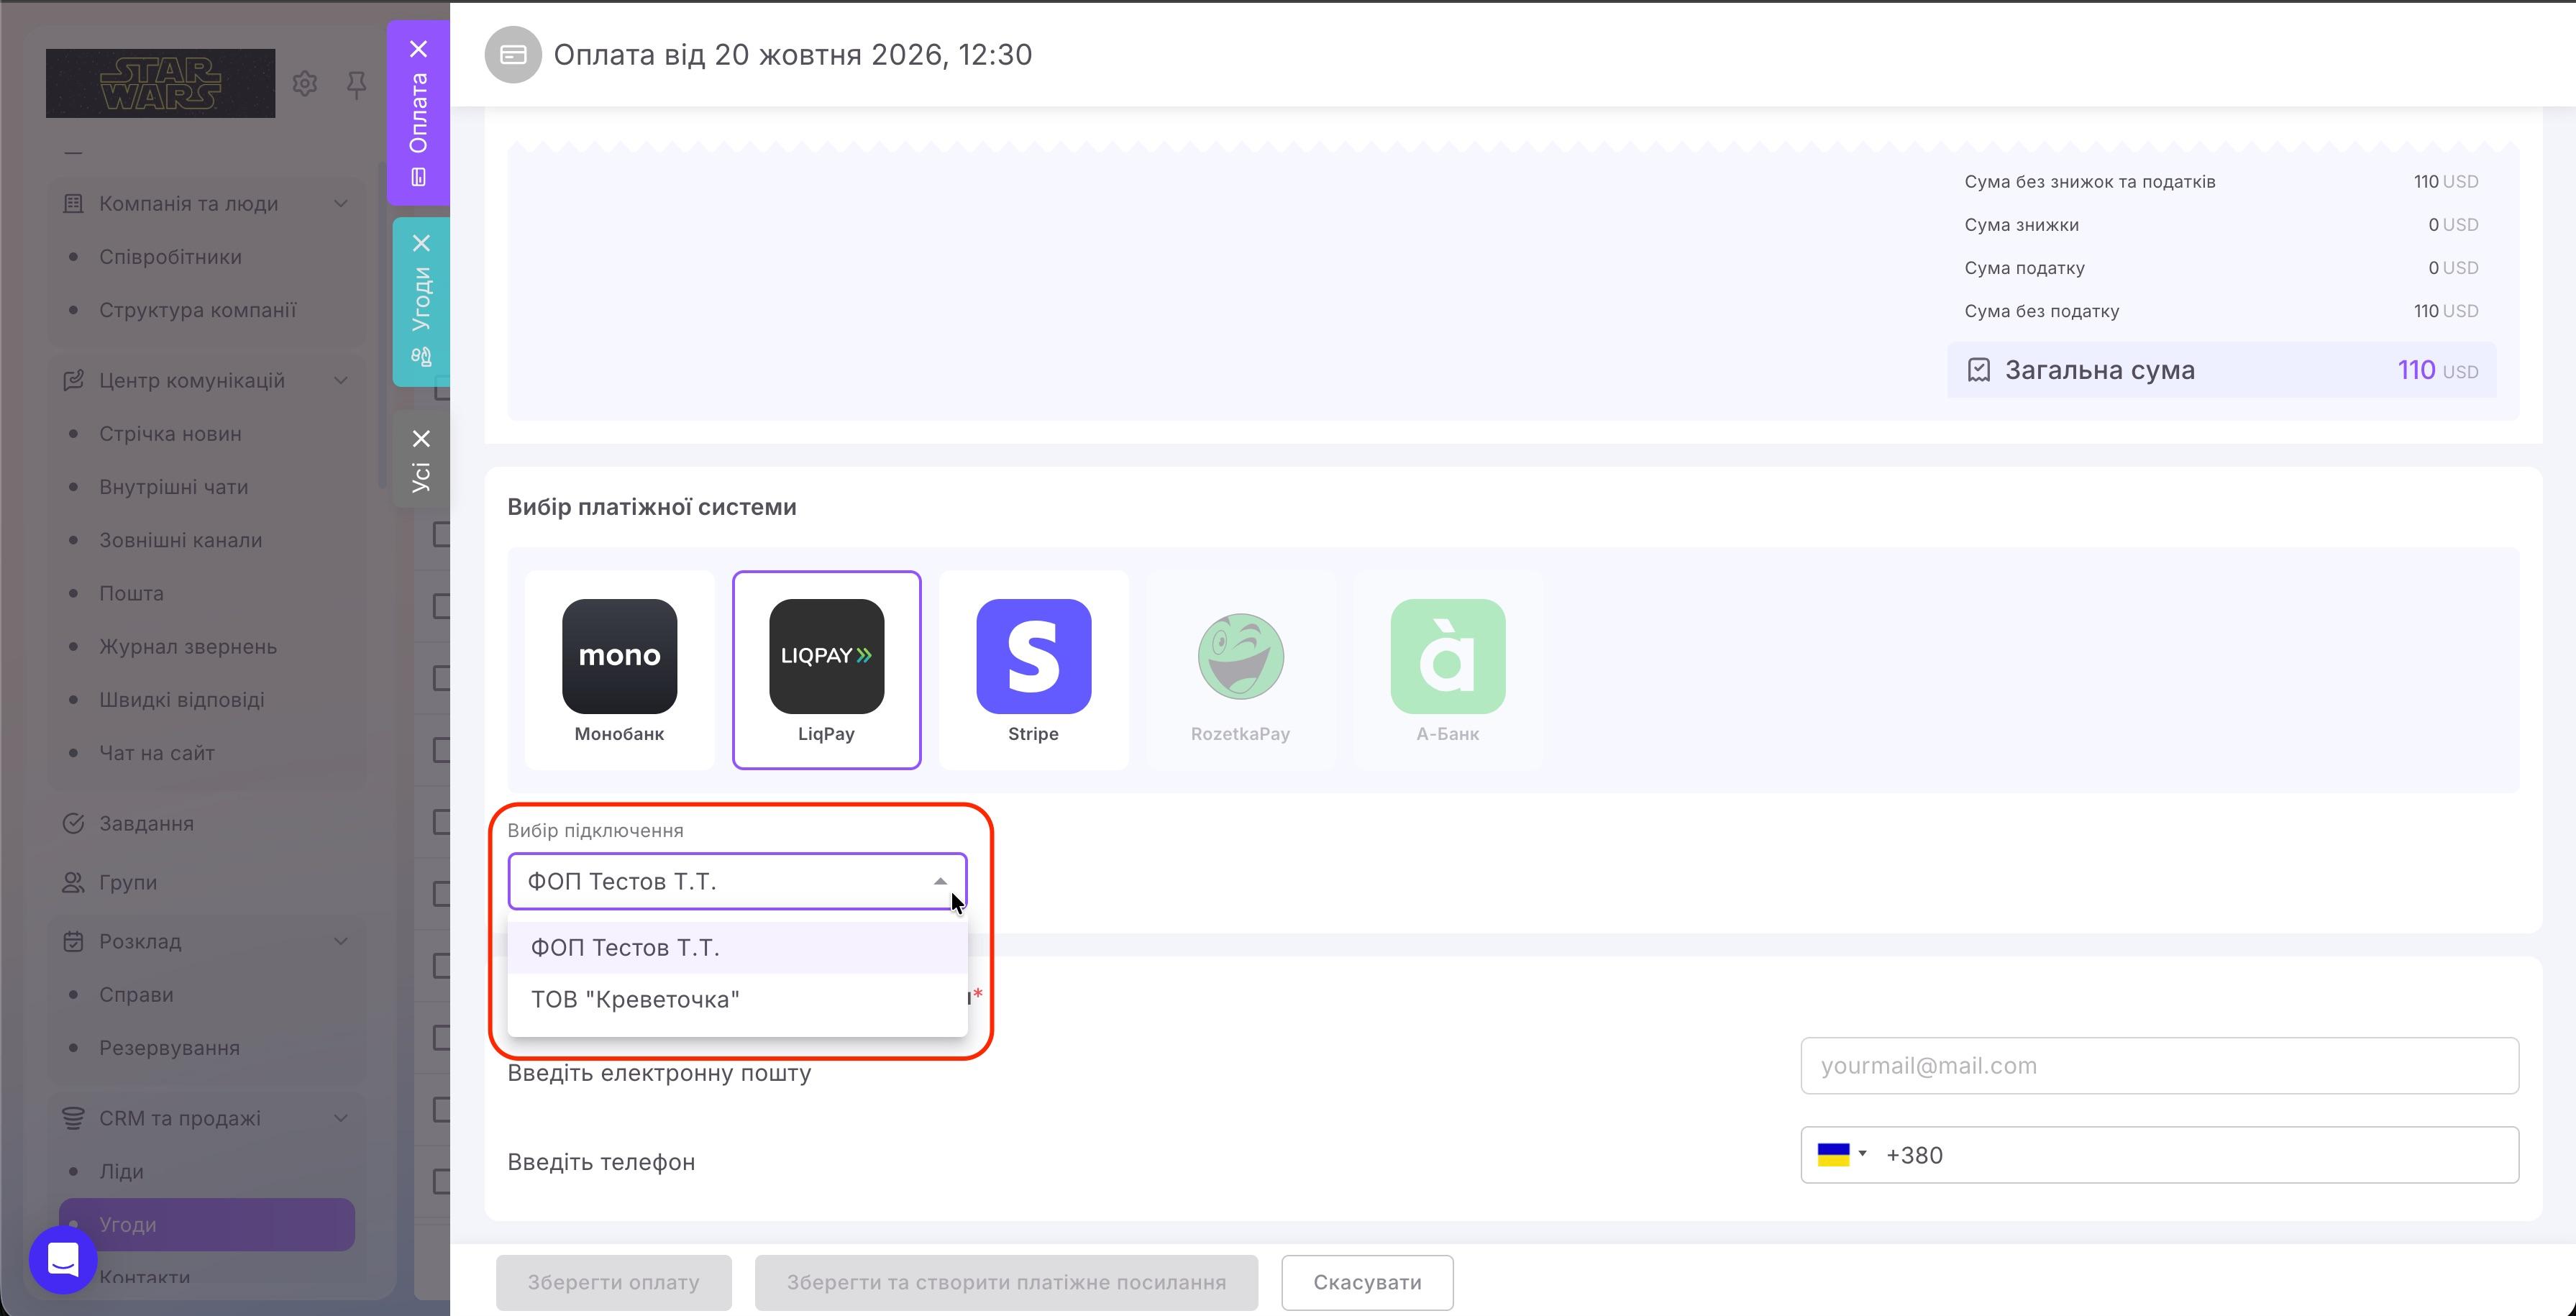Open Структура компанії in the sidebar
This screenshot has width=2576, height=1316.
(x=197, y=310)
